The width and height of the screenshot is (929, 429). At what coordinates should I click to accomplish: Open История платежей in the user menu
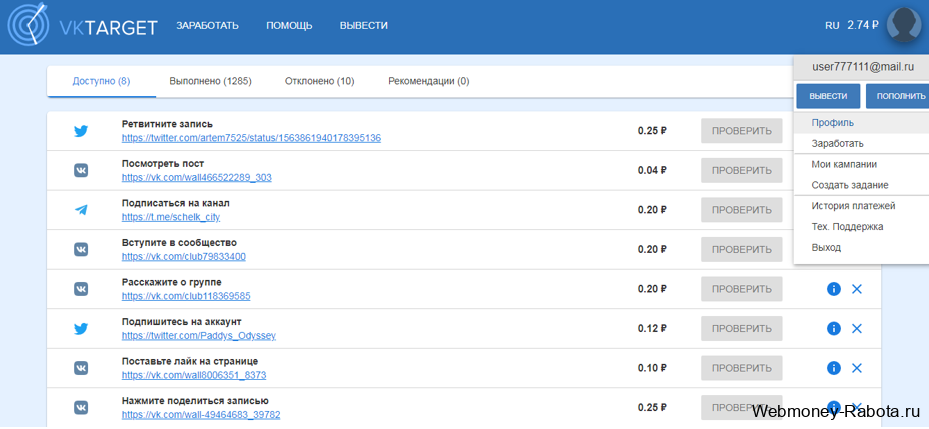pyautogui.click(x=861, y=206)
